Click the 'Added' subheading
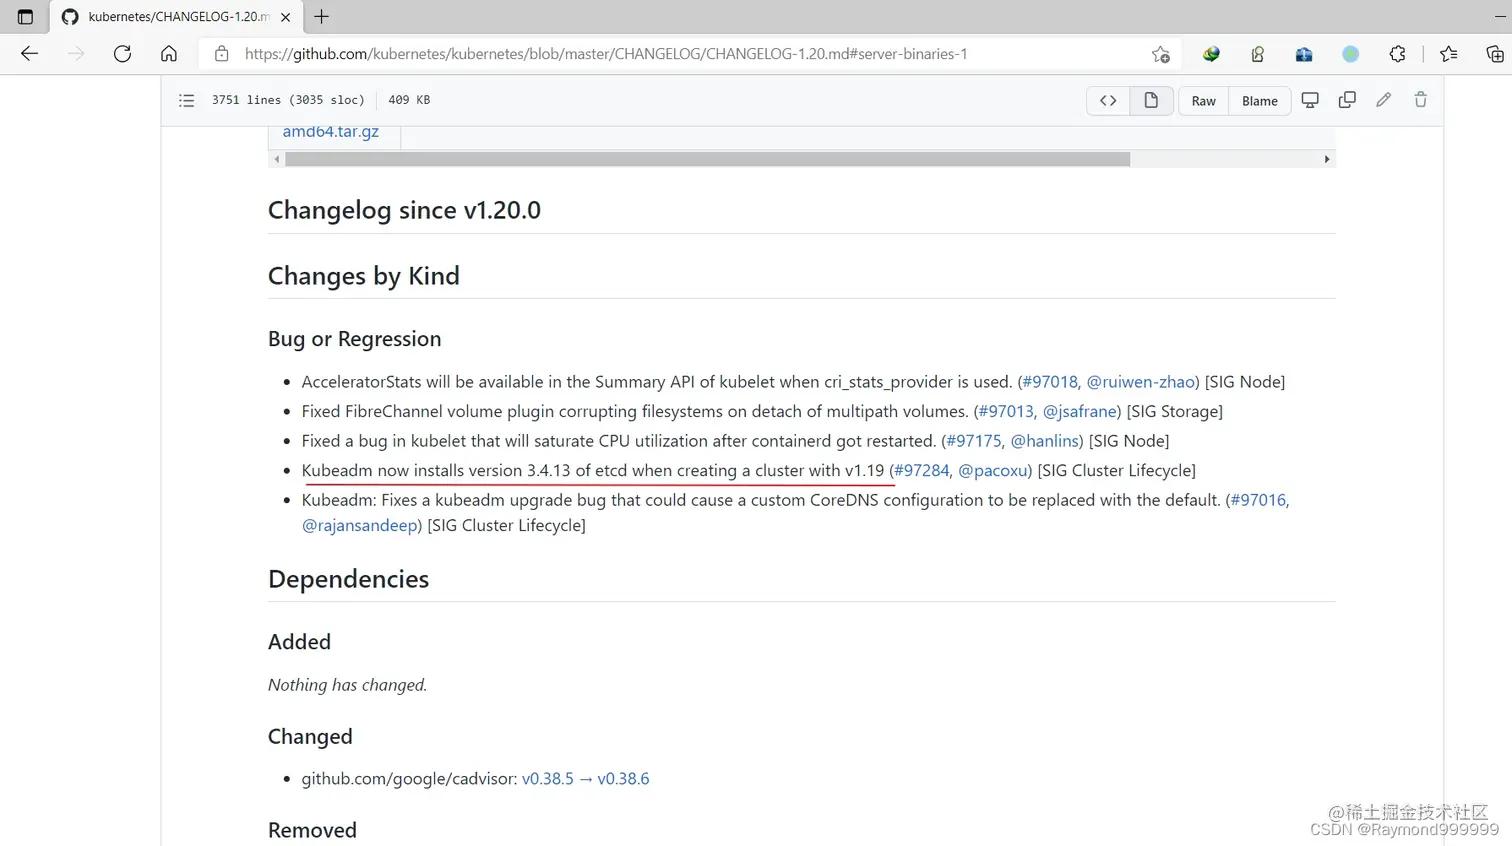Image resolution: width=1512 pixels, height=846 pixels. point(299,642)
